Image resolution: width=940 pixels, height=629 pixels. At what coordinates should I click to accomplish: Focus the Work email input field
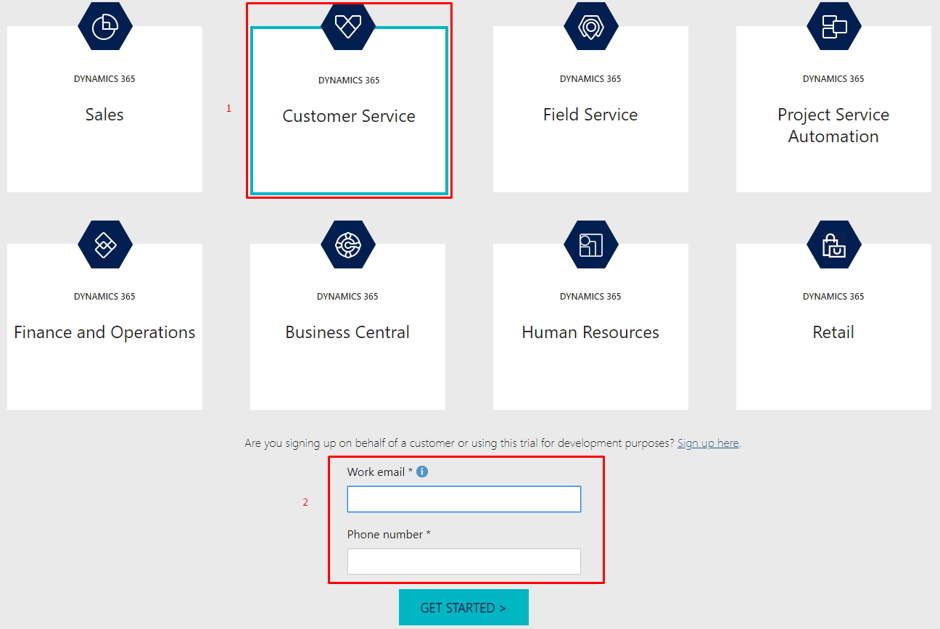[x=464, y=499]
